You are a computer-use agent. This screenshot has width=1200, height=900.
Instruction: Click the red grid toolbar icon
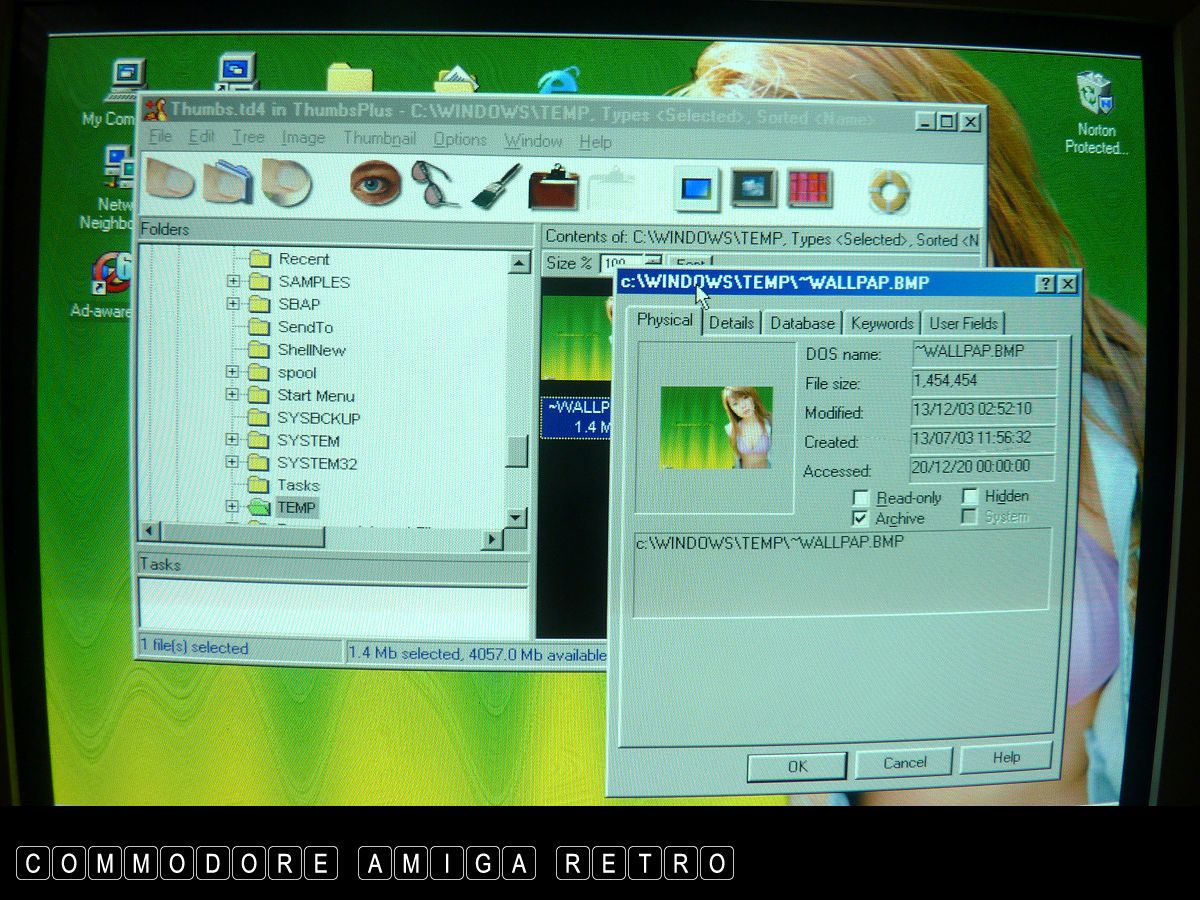point(809,188)
